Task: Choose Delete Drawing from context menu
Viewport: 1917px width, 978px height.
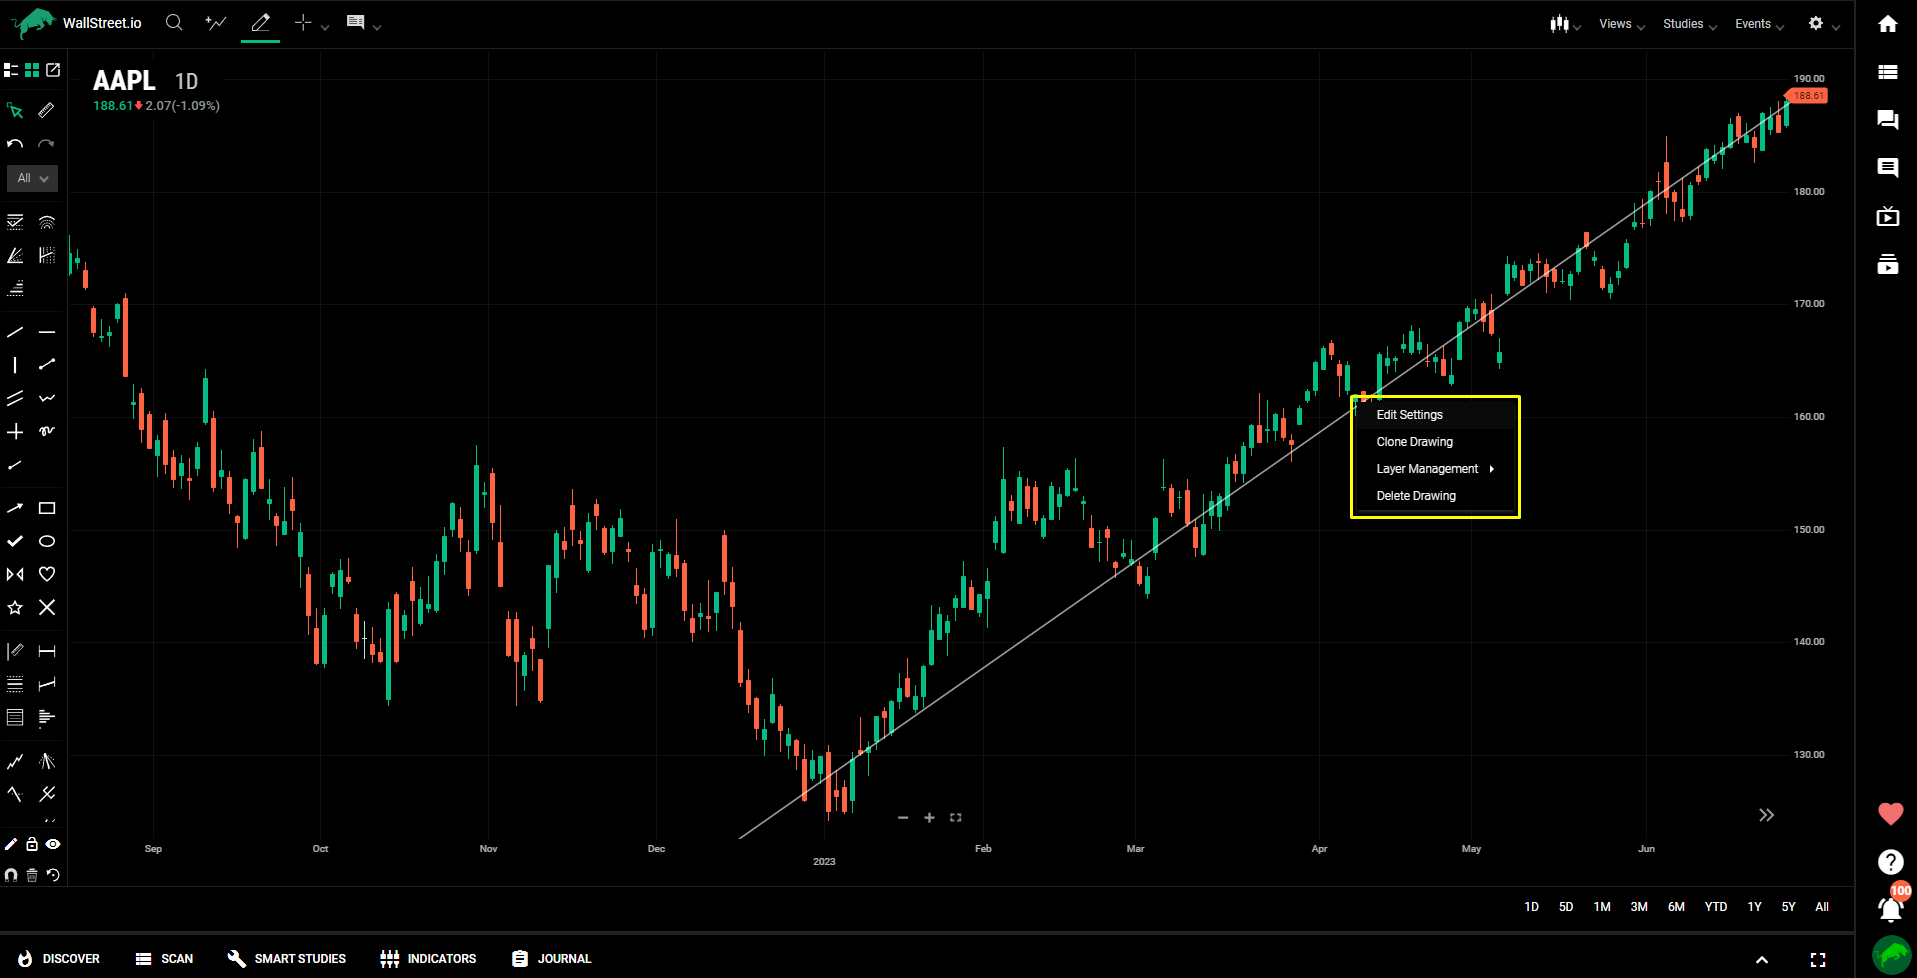Action: click(x=1415, y=496)
